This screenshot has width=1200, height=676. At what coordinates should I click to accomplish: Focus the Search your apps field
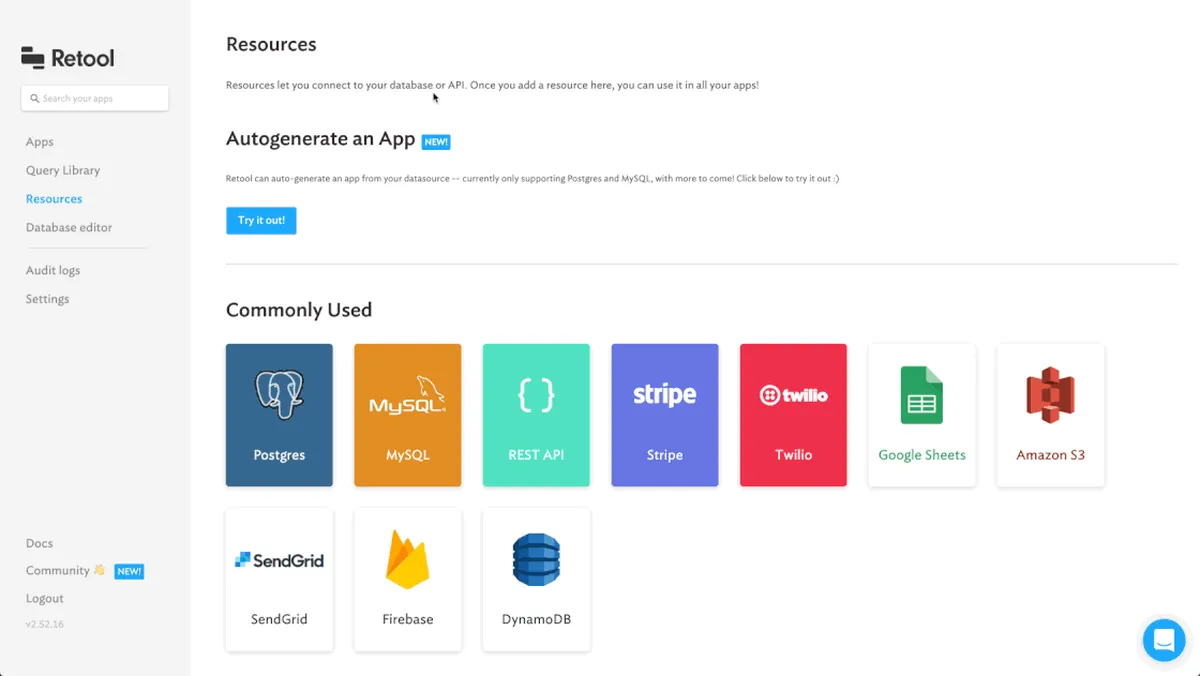(95, 98)
